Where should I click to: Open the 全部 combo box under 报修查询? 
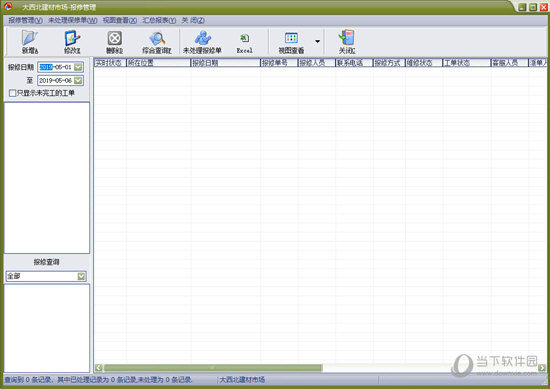pyautogui.click(x=46, y=276)
